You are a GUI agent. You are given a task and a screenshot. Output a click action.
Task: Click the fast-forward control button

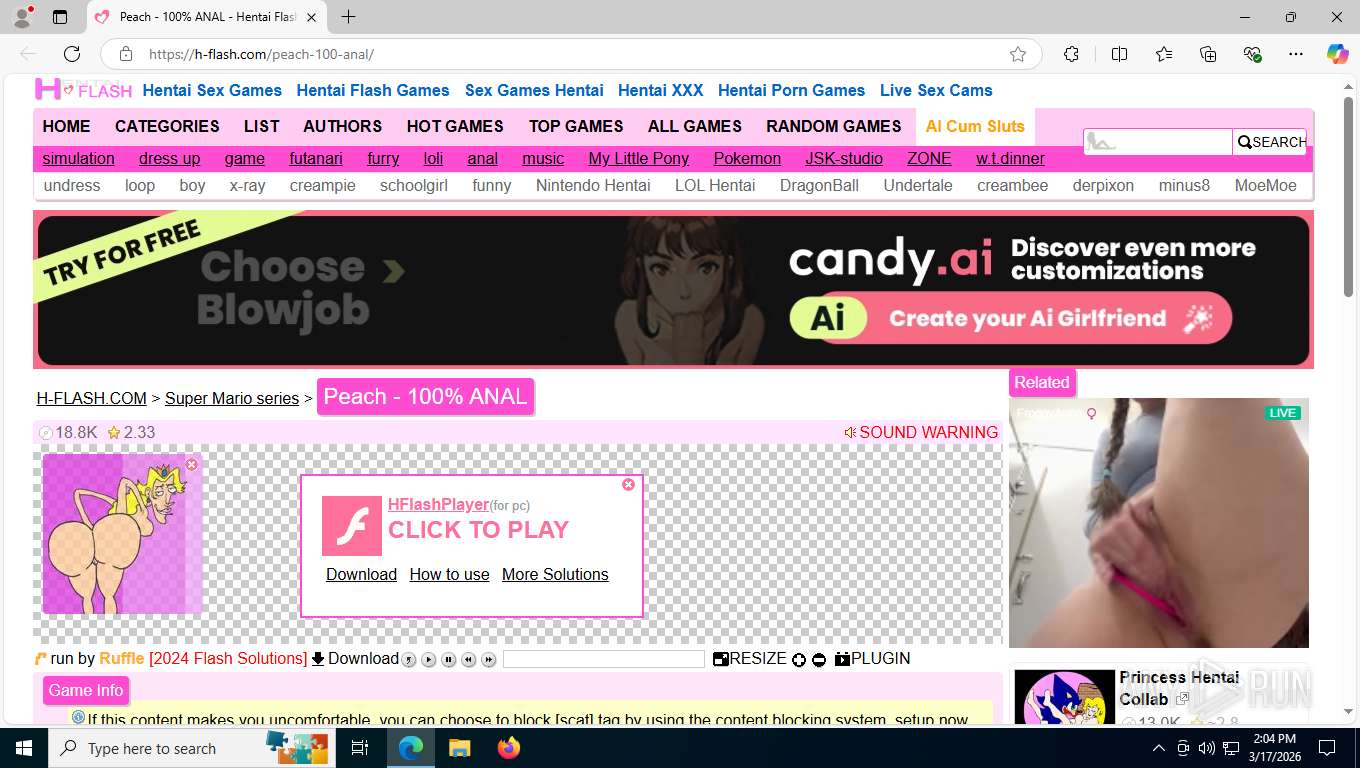(488, 659)
